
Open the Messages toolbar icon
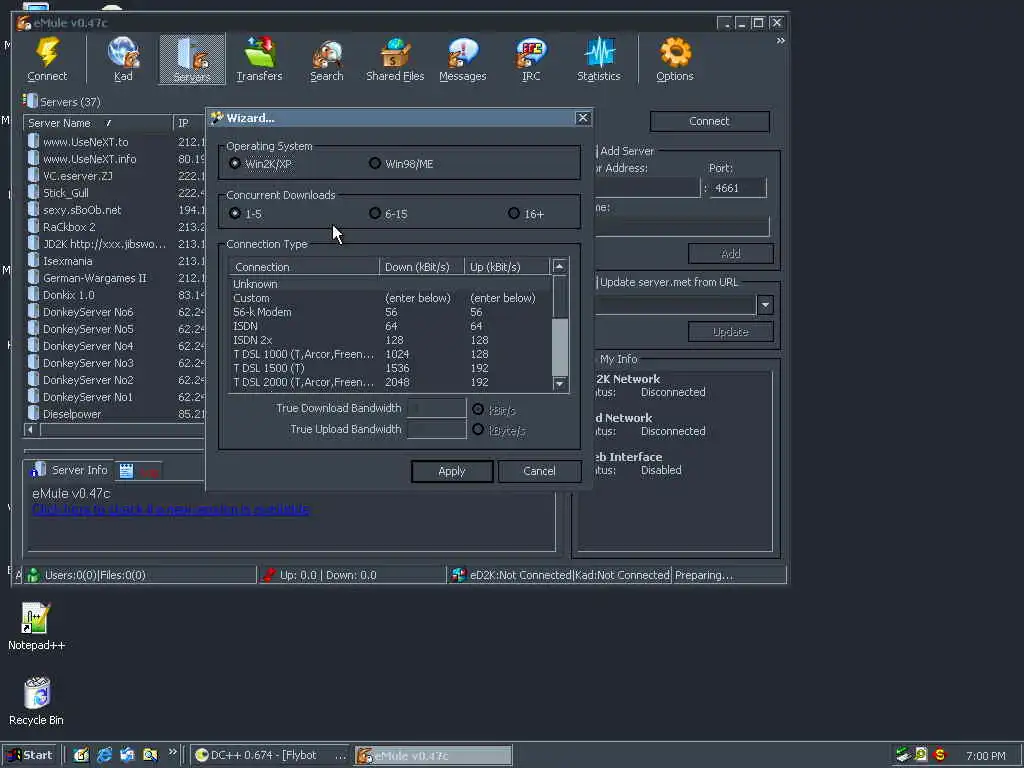462,52
